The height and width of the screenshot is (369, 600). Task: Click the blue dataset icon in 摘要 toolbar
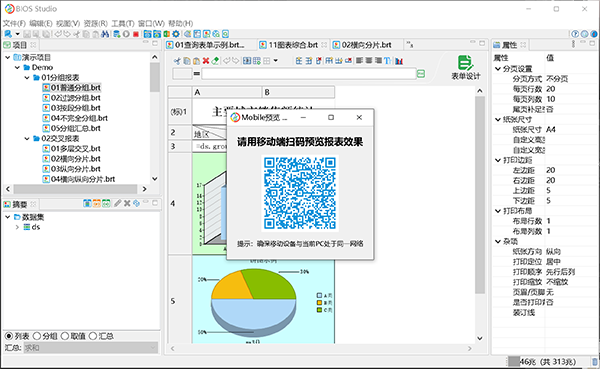(x=87, y=204)
